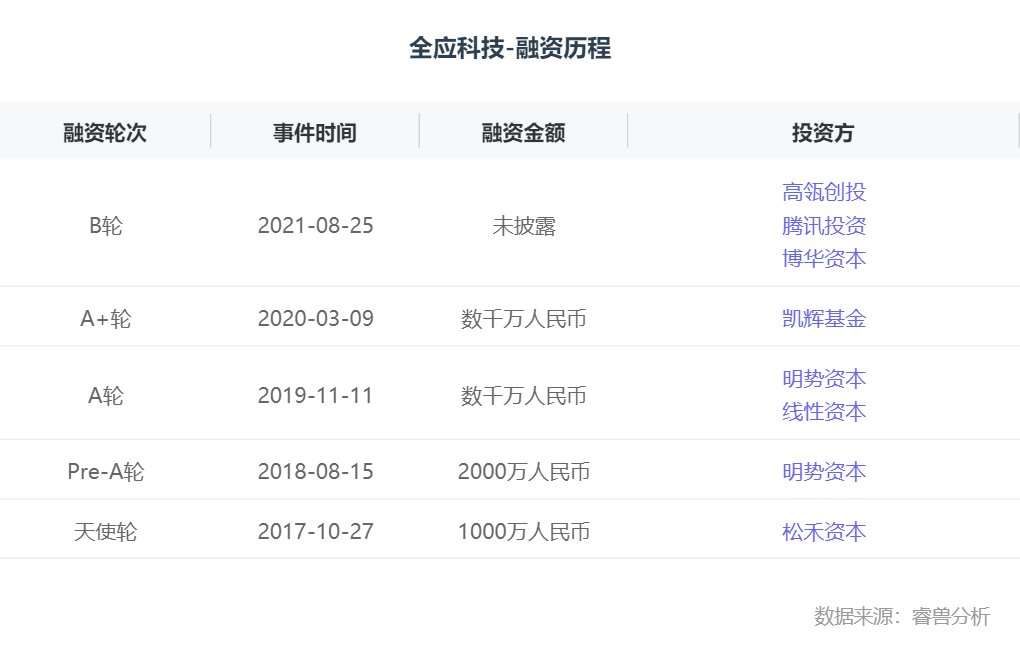
Task: Open 明势资本 link in the A轮 row
Action: tap(824, 379)
